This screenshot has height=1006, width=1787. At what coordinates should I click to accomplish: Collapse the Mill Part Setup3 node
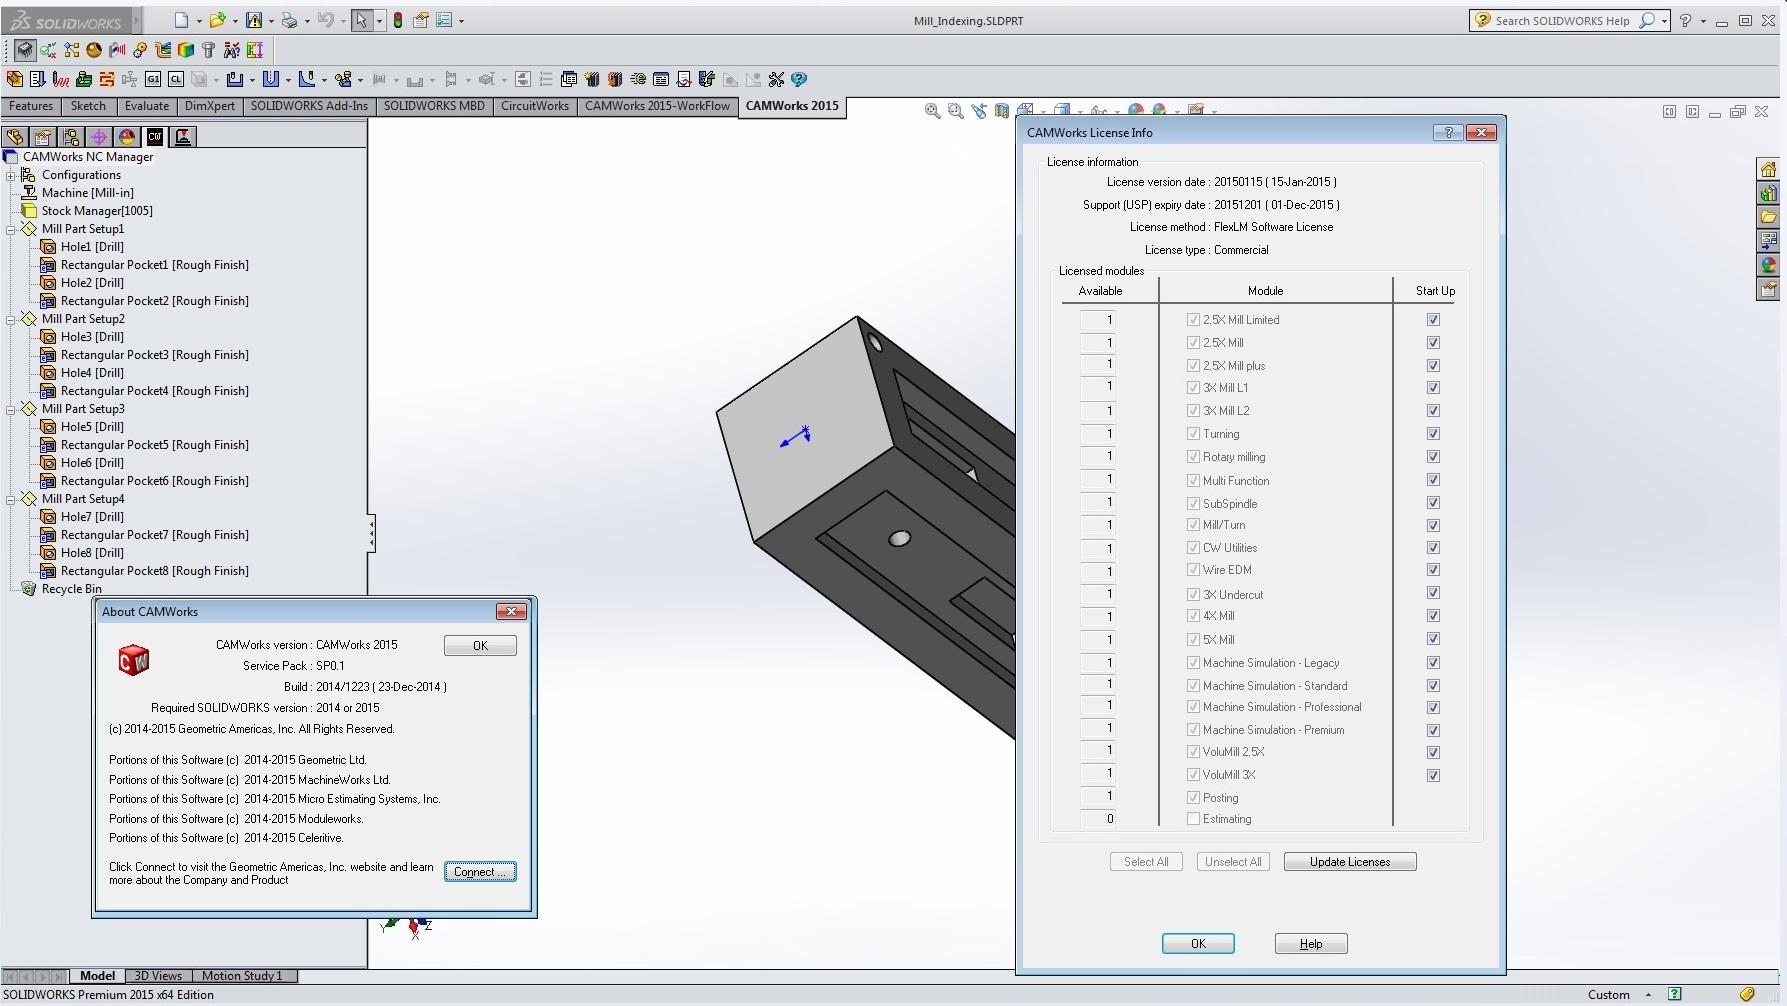(x=11, y=409)
